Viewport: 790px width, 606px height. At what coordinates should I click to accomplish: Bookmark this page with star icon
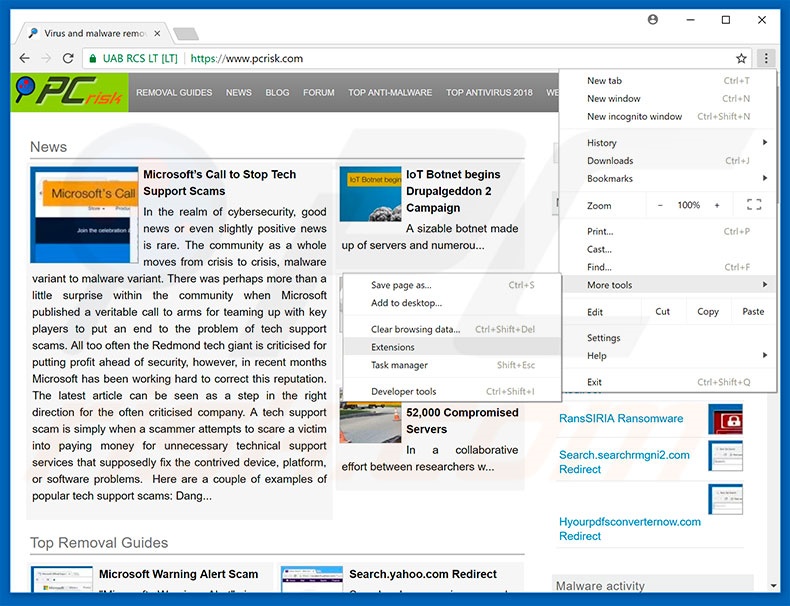[x=741, y=58]
